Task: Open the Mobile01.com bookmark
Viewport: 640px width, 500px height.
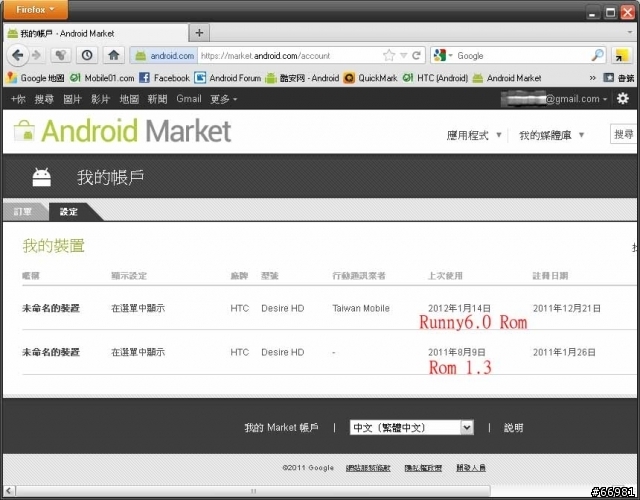Action: pos(102,78)
